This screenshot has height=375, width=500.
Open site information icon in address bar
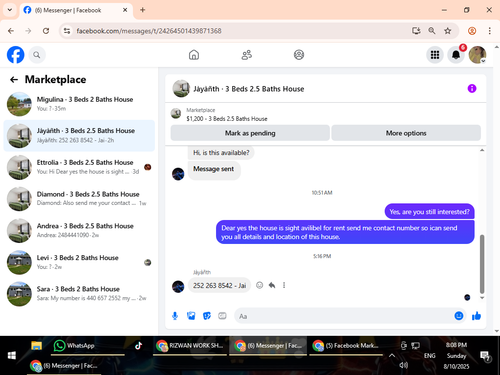[x=67, y=31]
